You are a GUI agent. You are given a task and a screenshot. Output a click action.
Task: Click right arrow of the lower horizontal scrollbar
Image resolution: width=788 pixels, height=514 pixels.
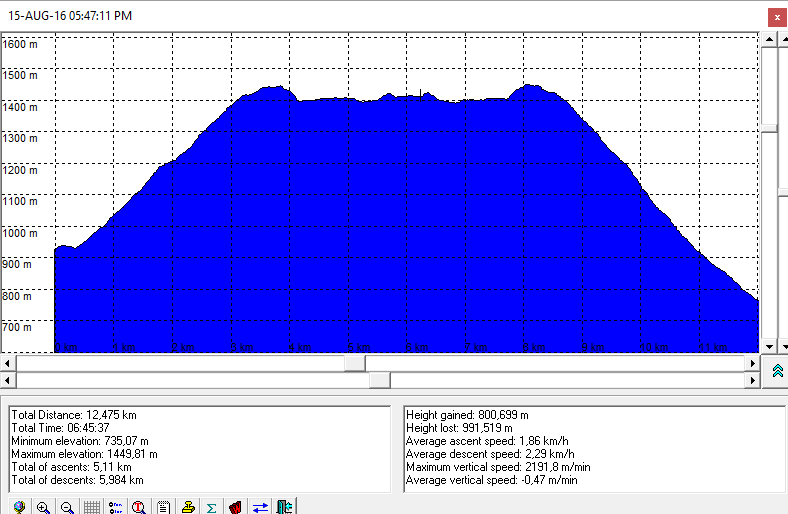[x=753, y=380]
